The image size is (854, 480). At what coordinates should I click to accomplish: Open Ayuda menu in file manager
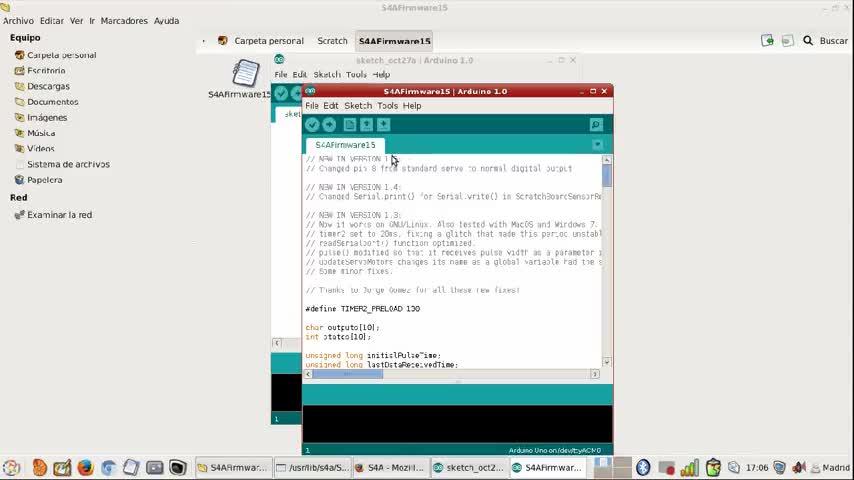(x=166, y=21)
